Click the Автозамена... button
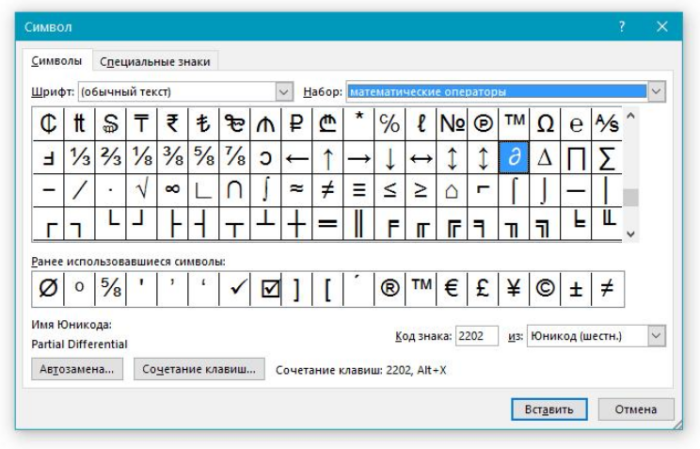Image resolution: width=700 pixels, height=449 pixels. pos(77,369)
